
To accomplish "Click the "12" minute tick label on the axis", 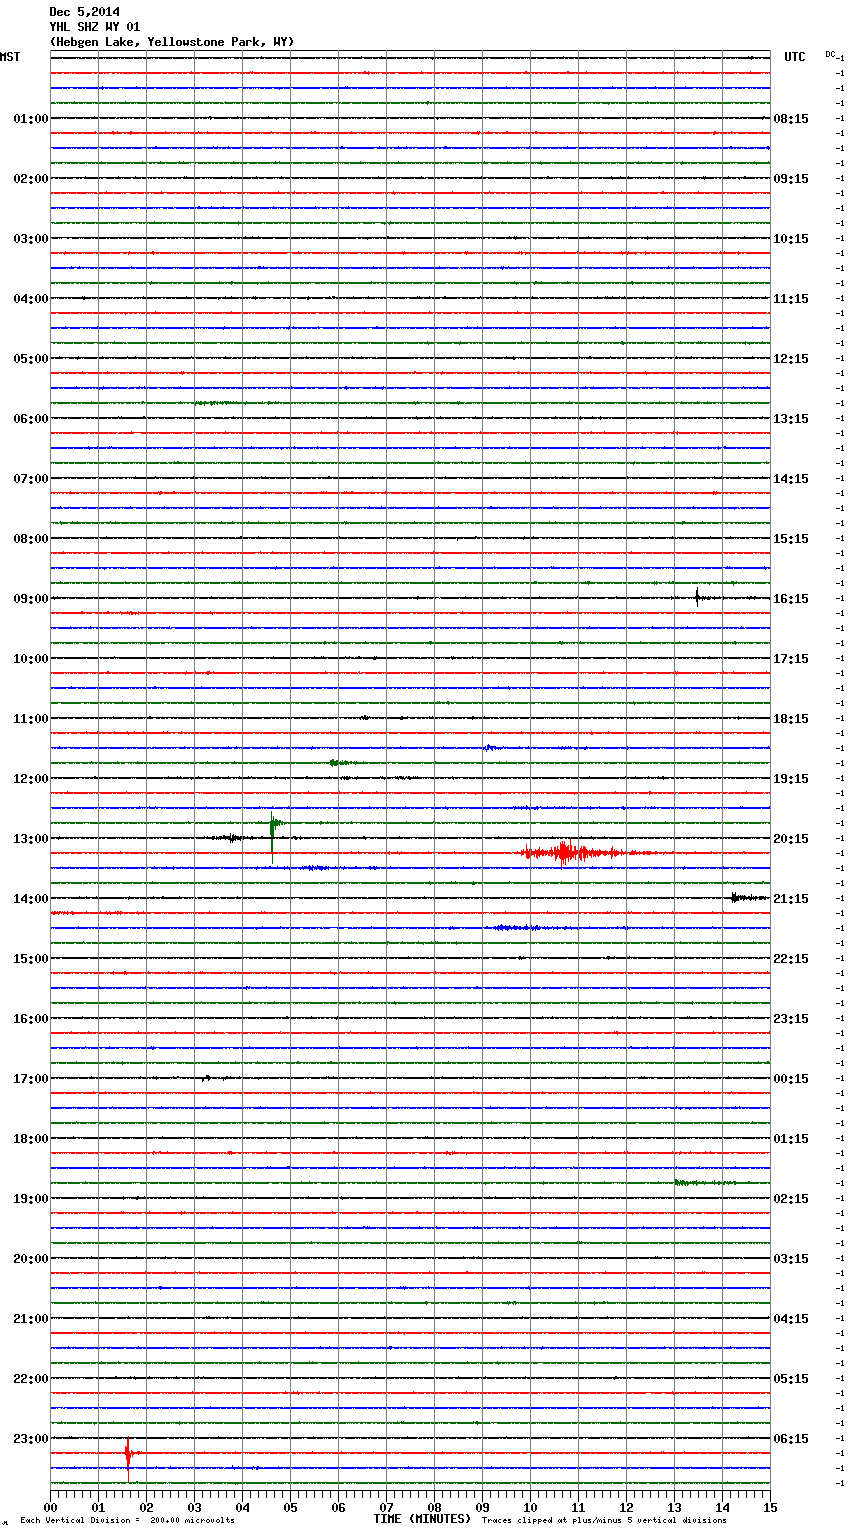I will tap(626, 1508).
